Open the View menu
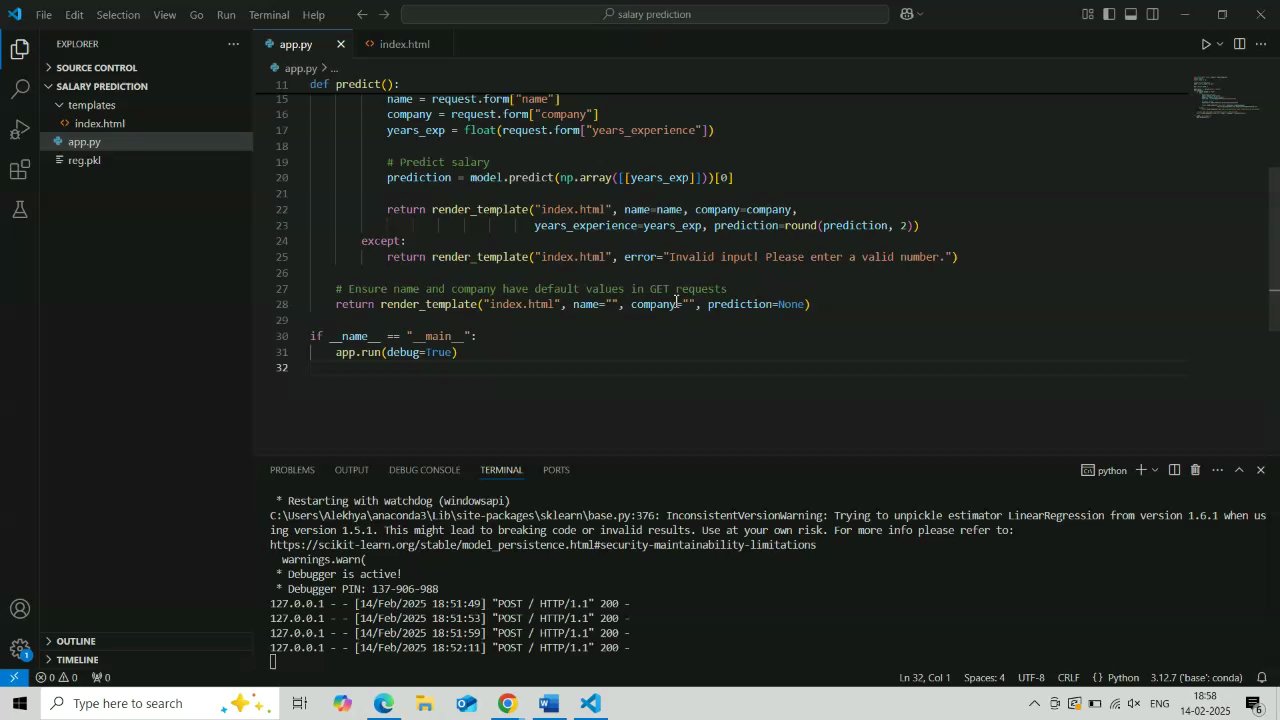Image resolution: width=1280 pixels, height=720 pixels. [165, 15]
